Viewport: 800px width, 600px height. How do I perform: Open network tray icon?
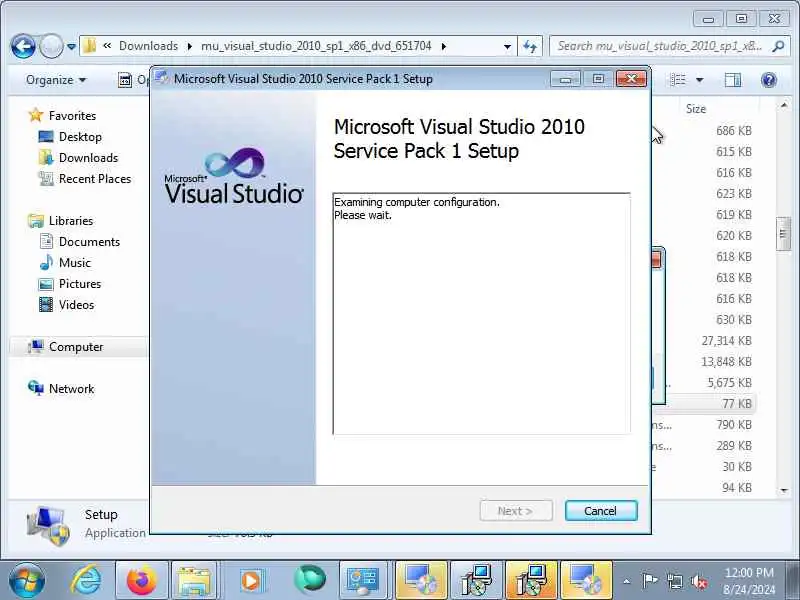point(674,581)
